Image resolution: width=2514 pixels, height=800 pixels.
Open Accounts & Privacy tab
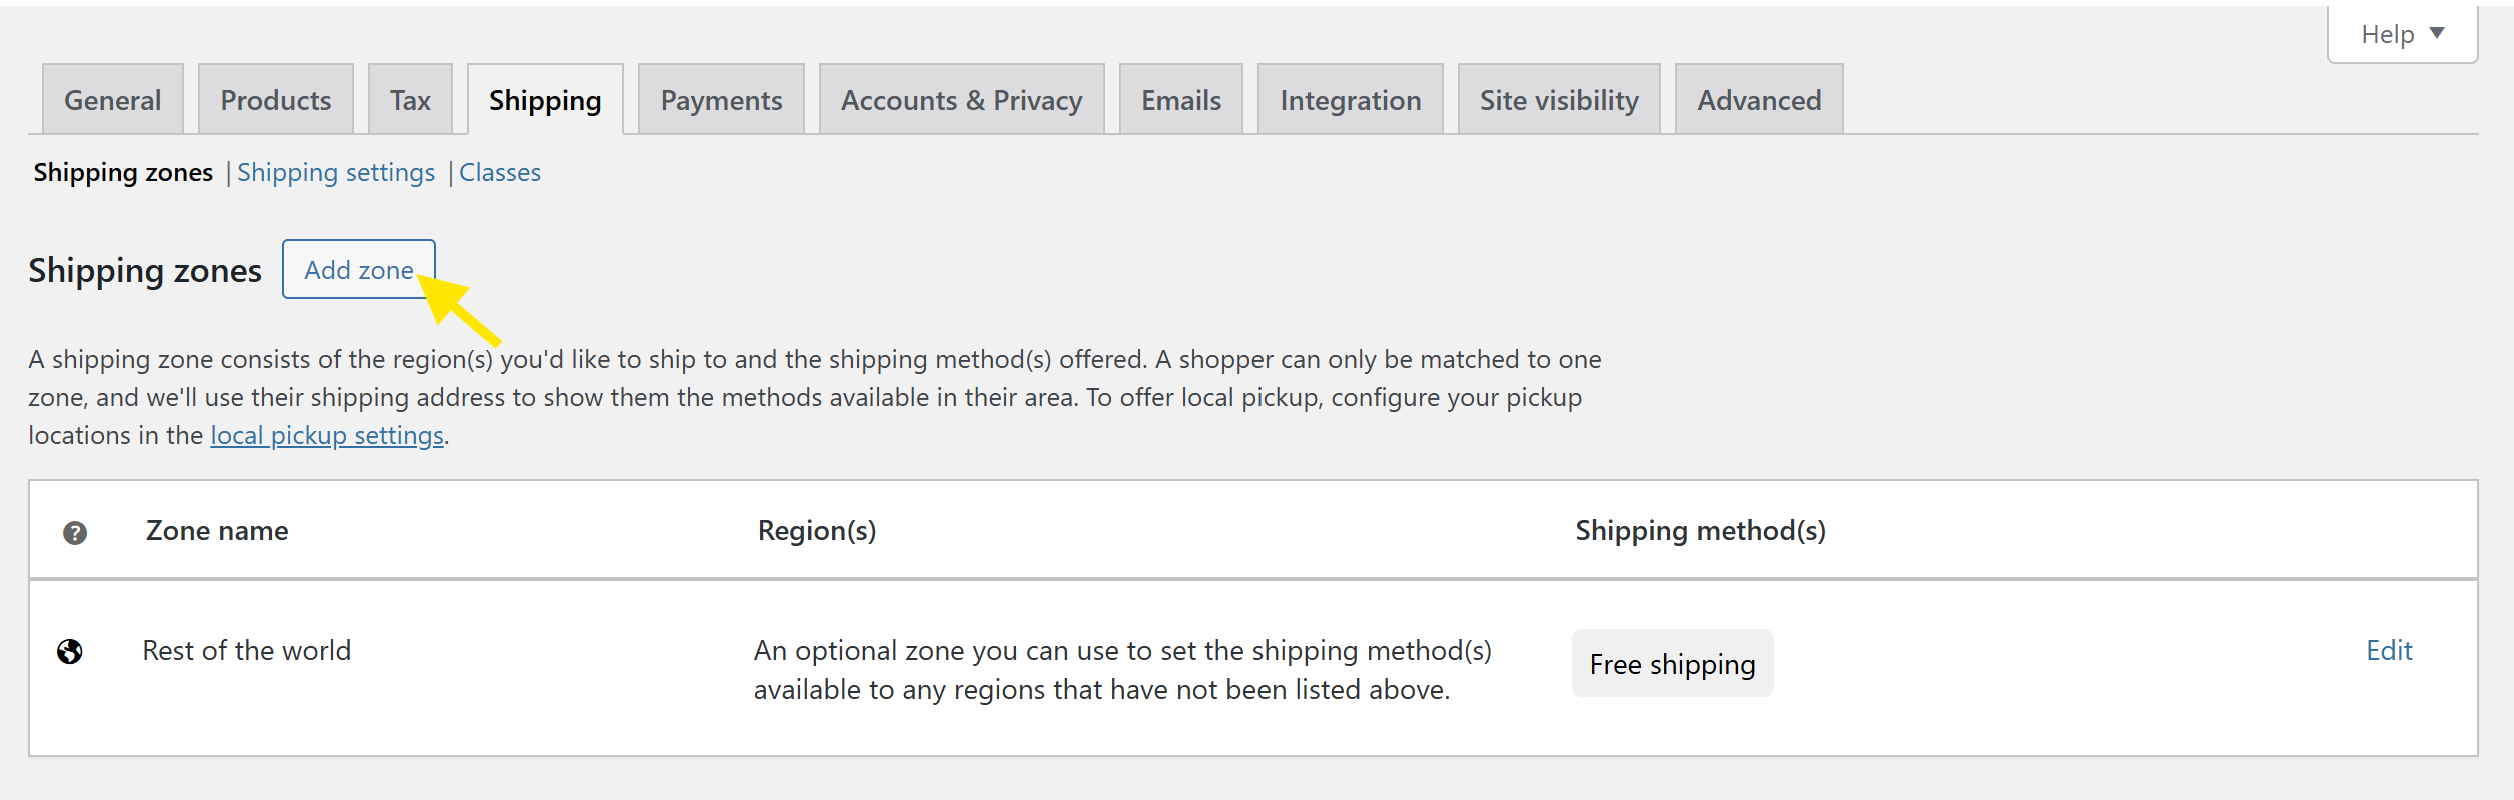pyautogui.click(x=962, y=100)
